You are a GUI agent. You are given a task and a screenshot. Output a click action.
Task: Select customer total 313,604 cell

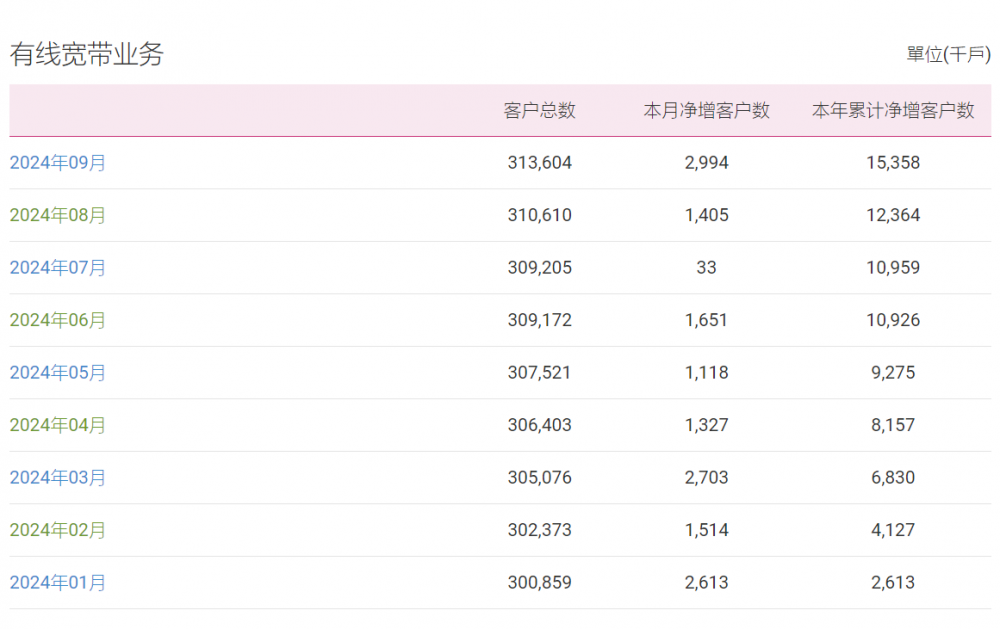540,163
